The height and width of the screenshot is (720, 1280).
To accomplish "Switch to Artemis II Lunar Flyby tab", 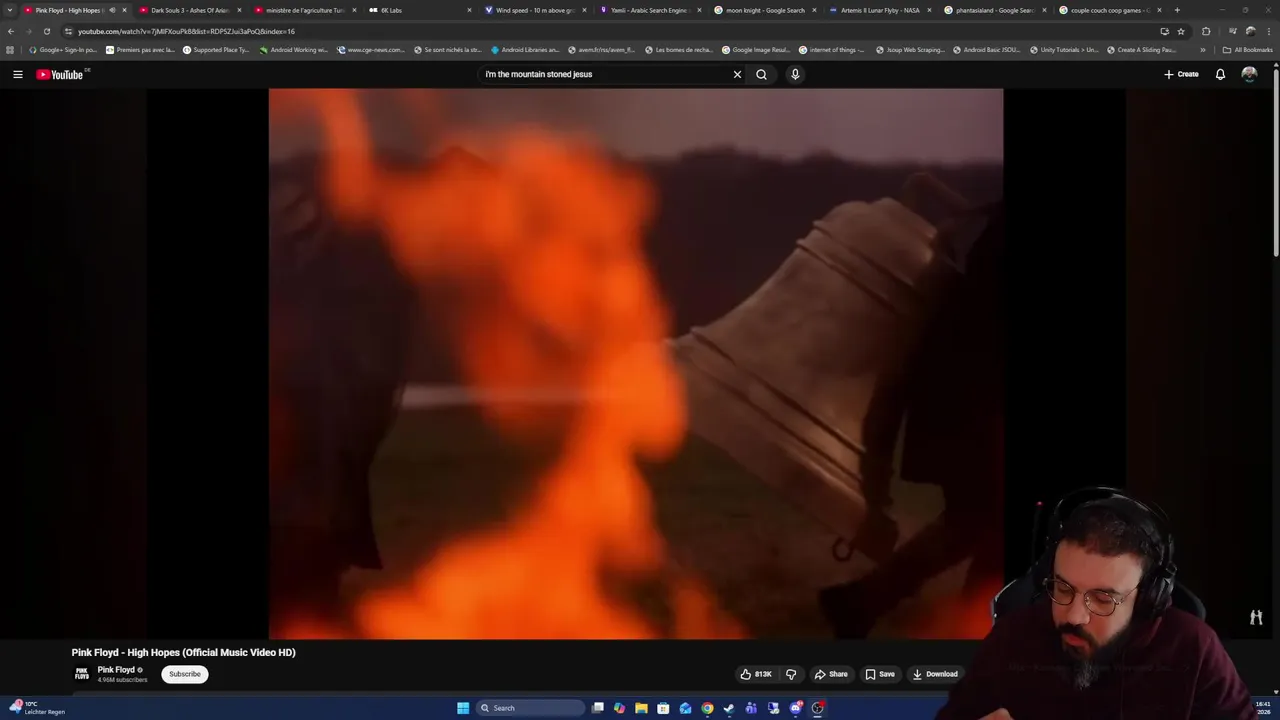I will click(880, 10).
